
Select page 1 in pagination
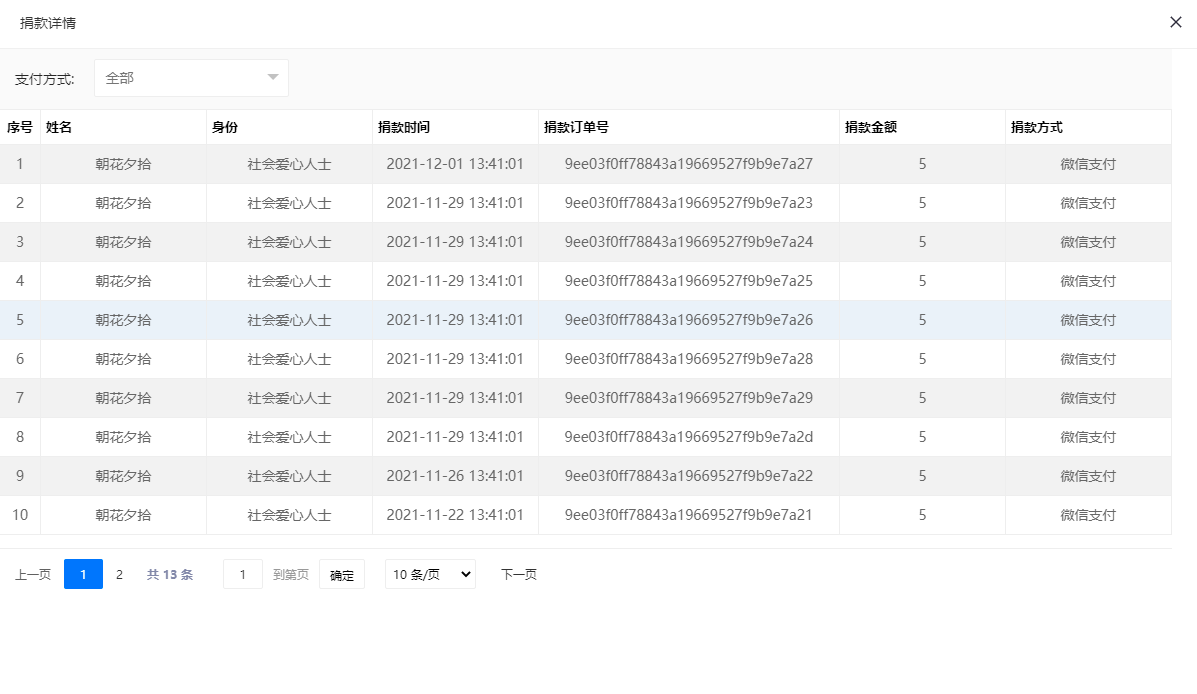coord(83,574)
